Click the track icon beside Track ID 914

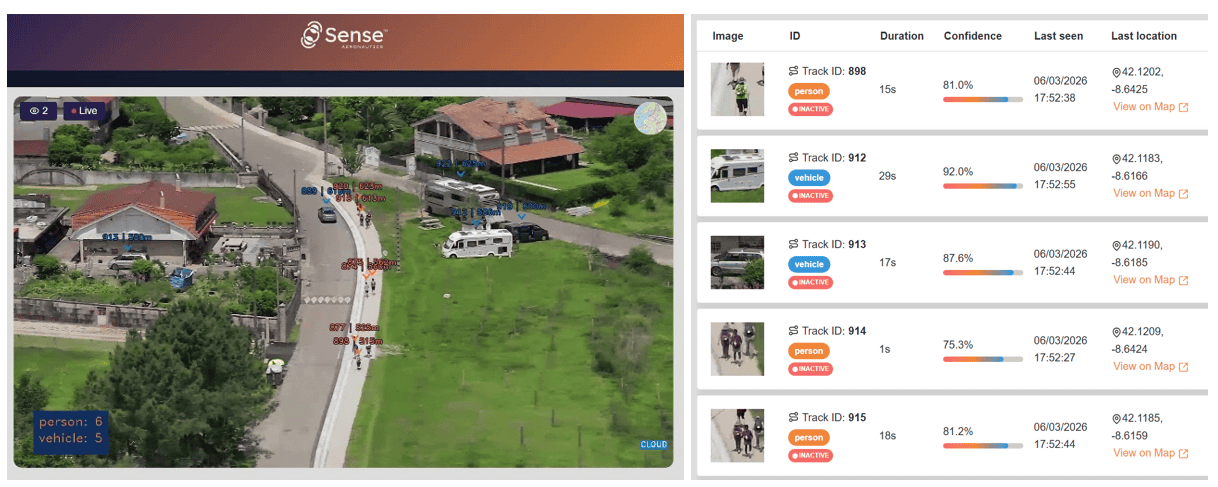click(794, 331)
